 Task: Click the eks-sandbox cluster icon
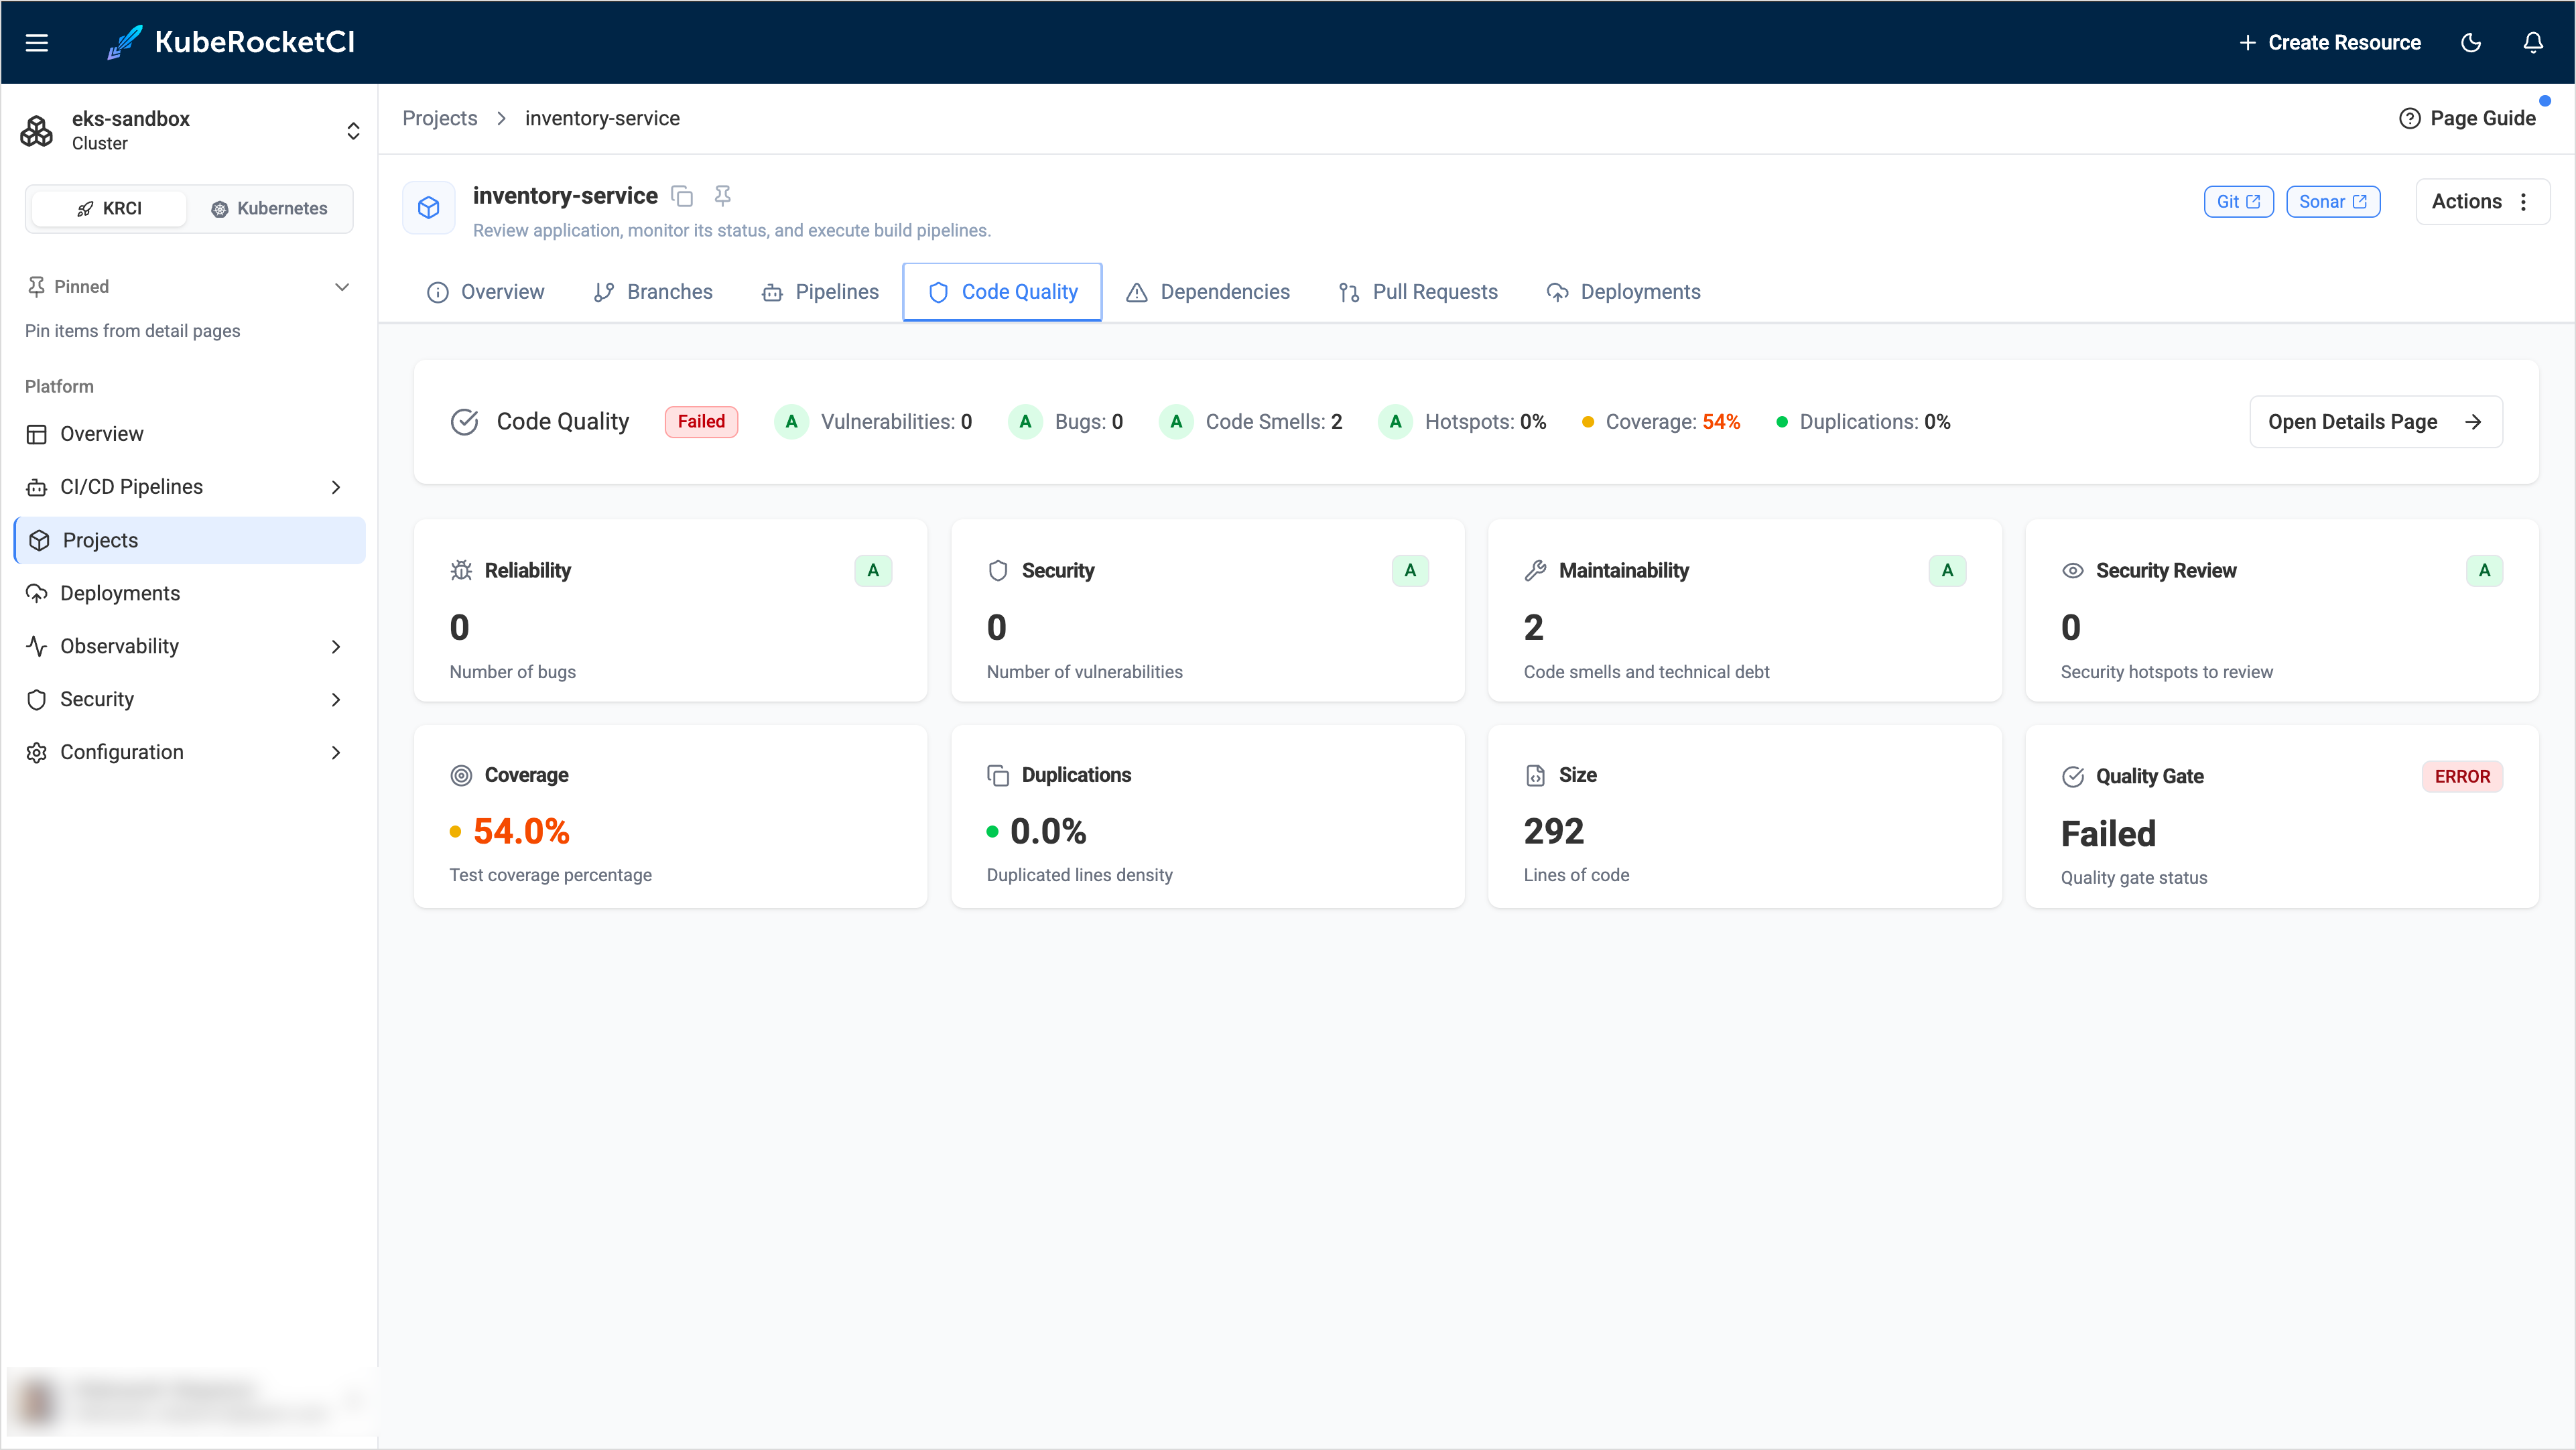tap(37, 130)
